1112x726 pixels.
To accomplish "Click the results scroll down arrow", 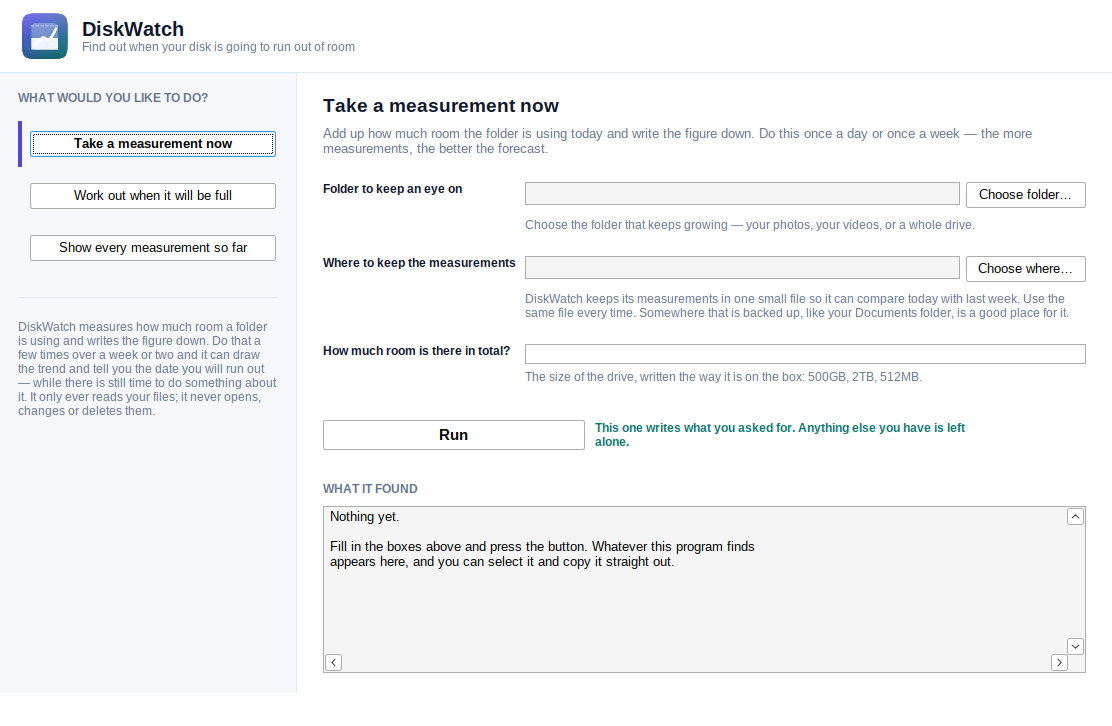I will [1075, 646].
